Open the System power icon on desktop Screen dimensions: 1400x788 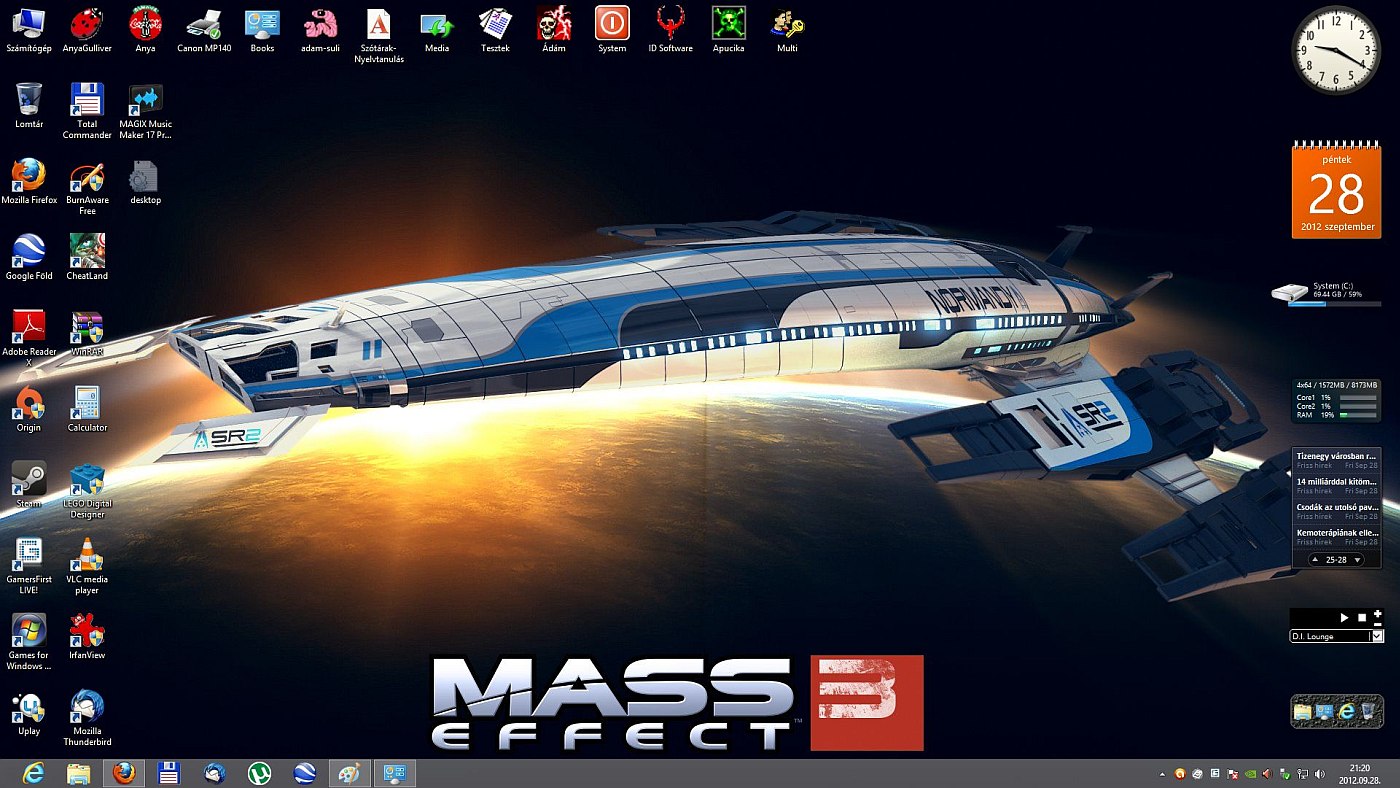(x=612, y=30)
